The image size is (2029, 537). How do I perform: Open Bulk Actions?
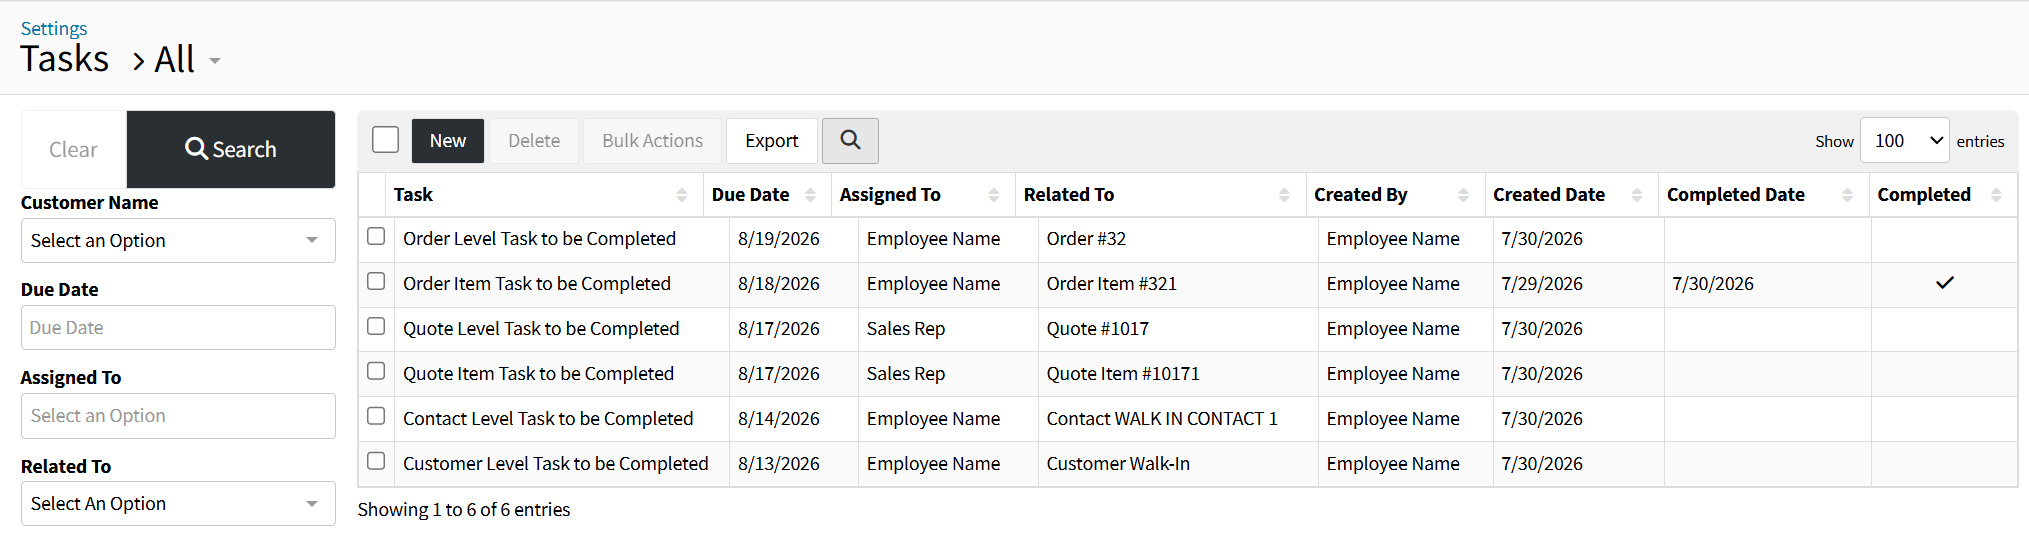(x=652, y=141)
